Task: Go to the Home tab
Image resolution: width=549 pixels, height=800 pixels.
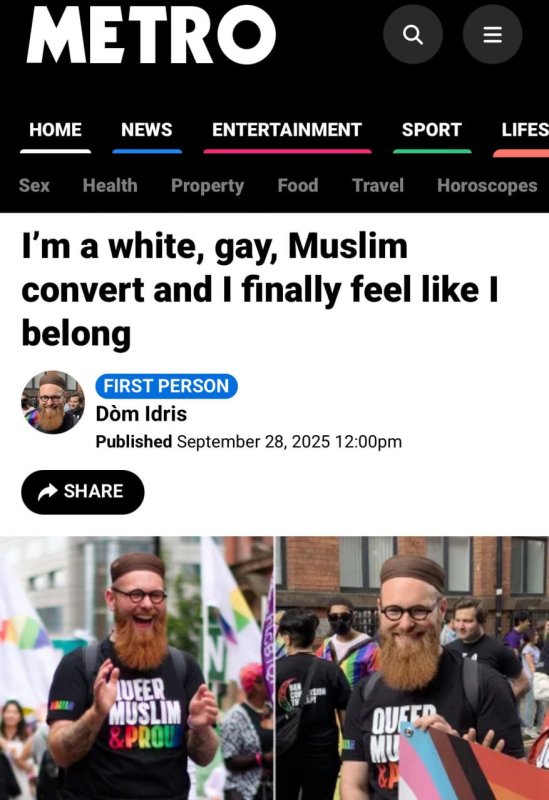Action: [x=55, y=130]
